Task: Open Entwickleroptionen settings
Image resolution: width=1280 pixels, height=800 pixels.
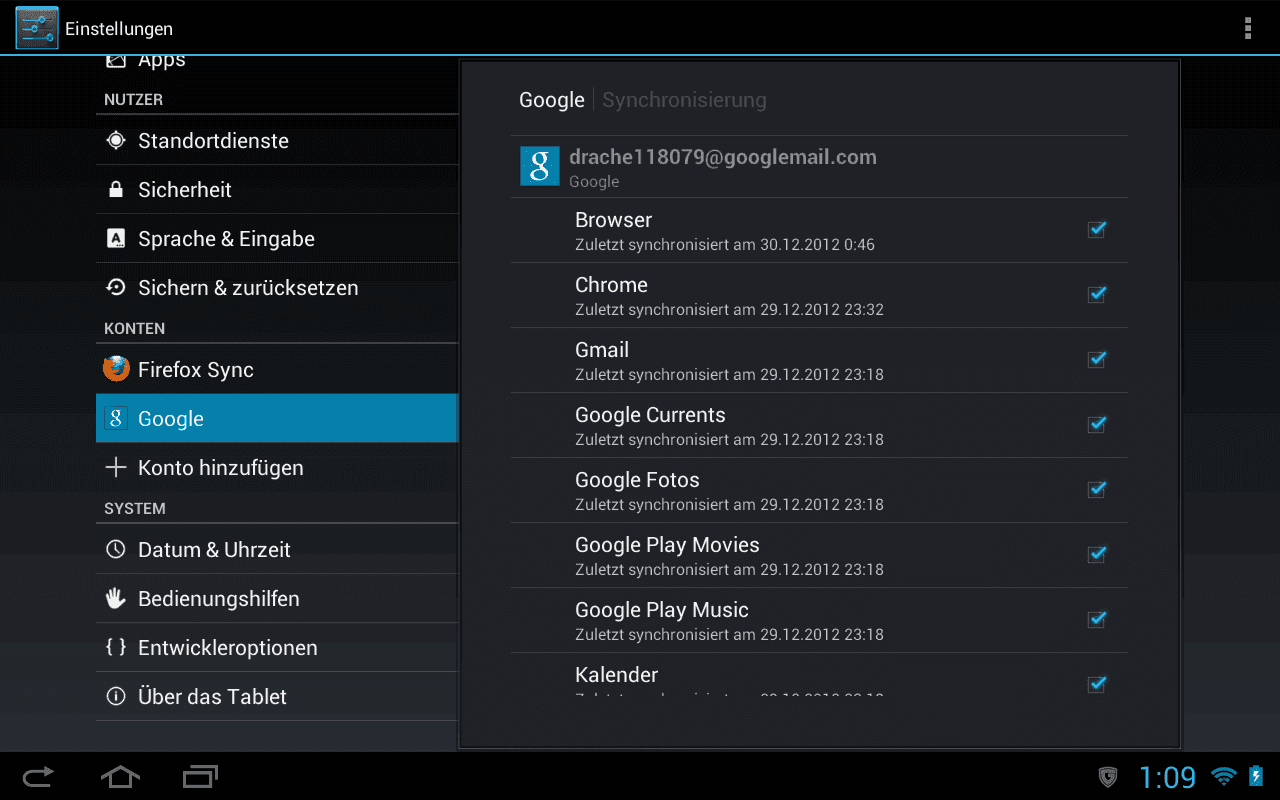Action: click(x=277, y=647)
